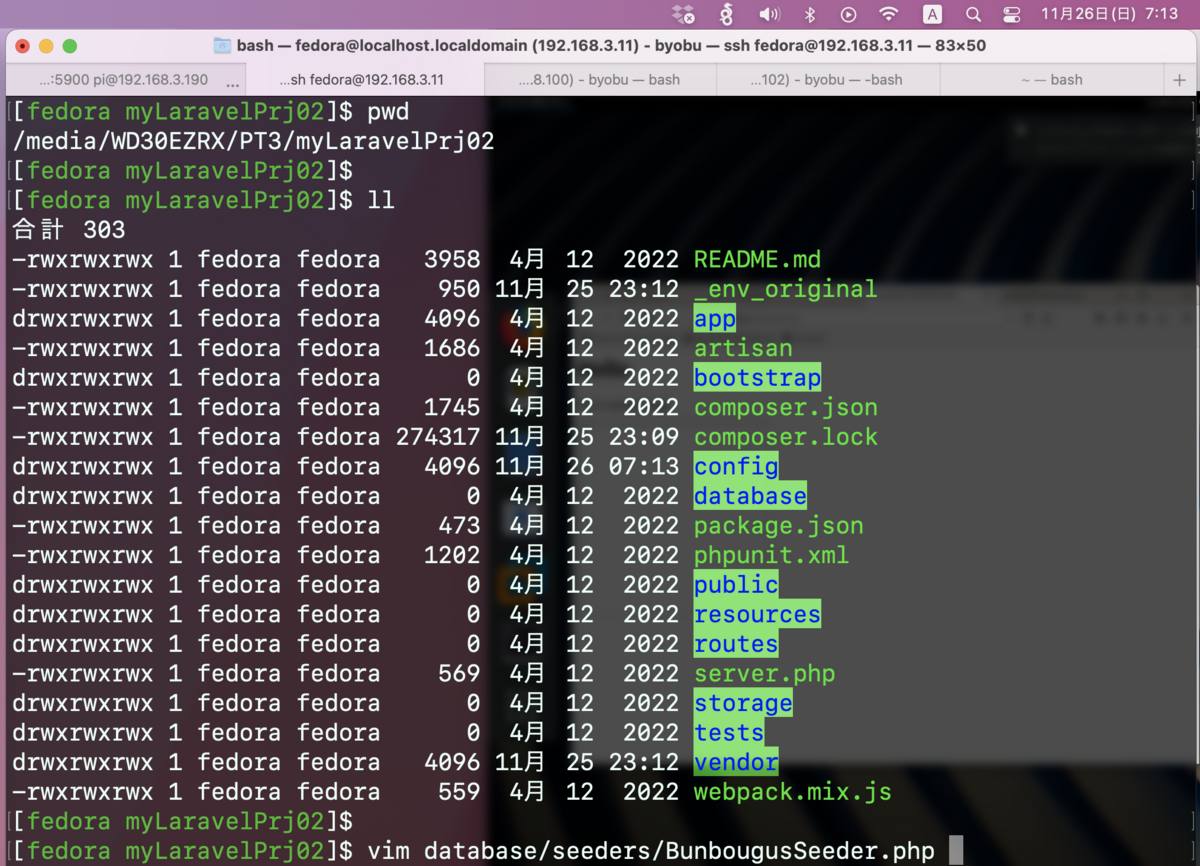Click the storage directory name

tap(743, 703)
